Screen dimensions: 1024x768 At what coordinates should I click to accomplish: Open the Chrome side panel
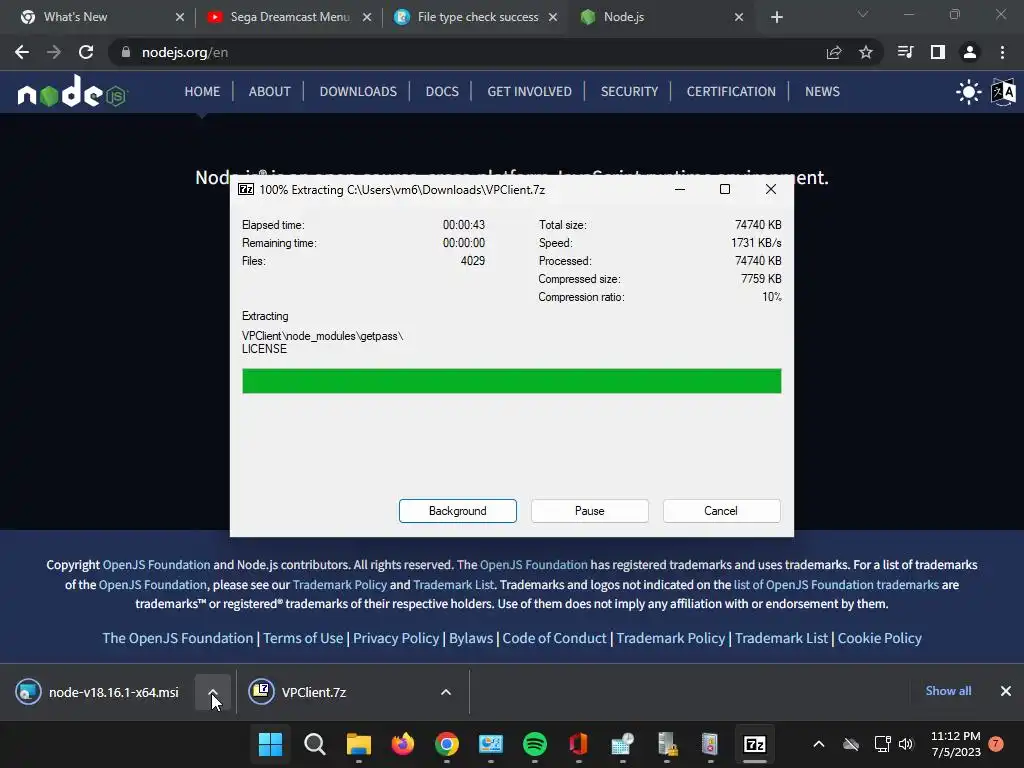[938, 52]
